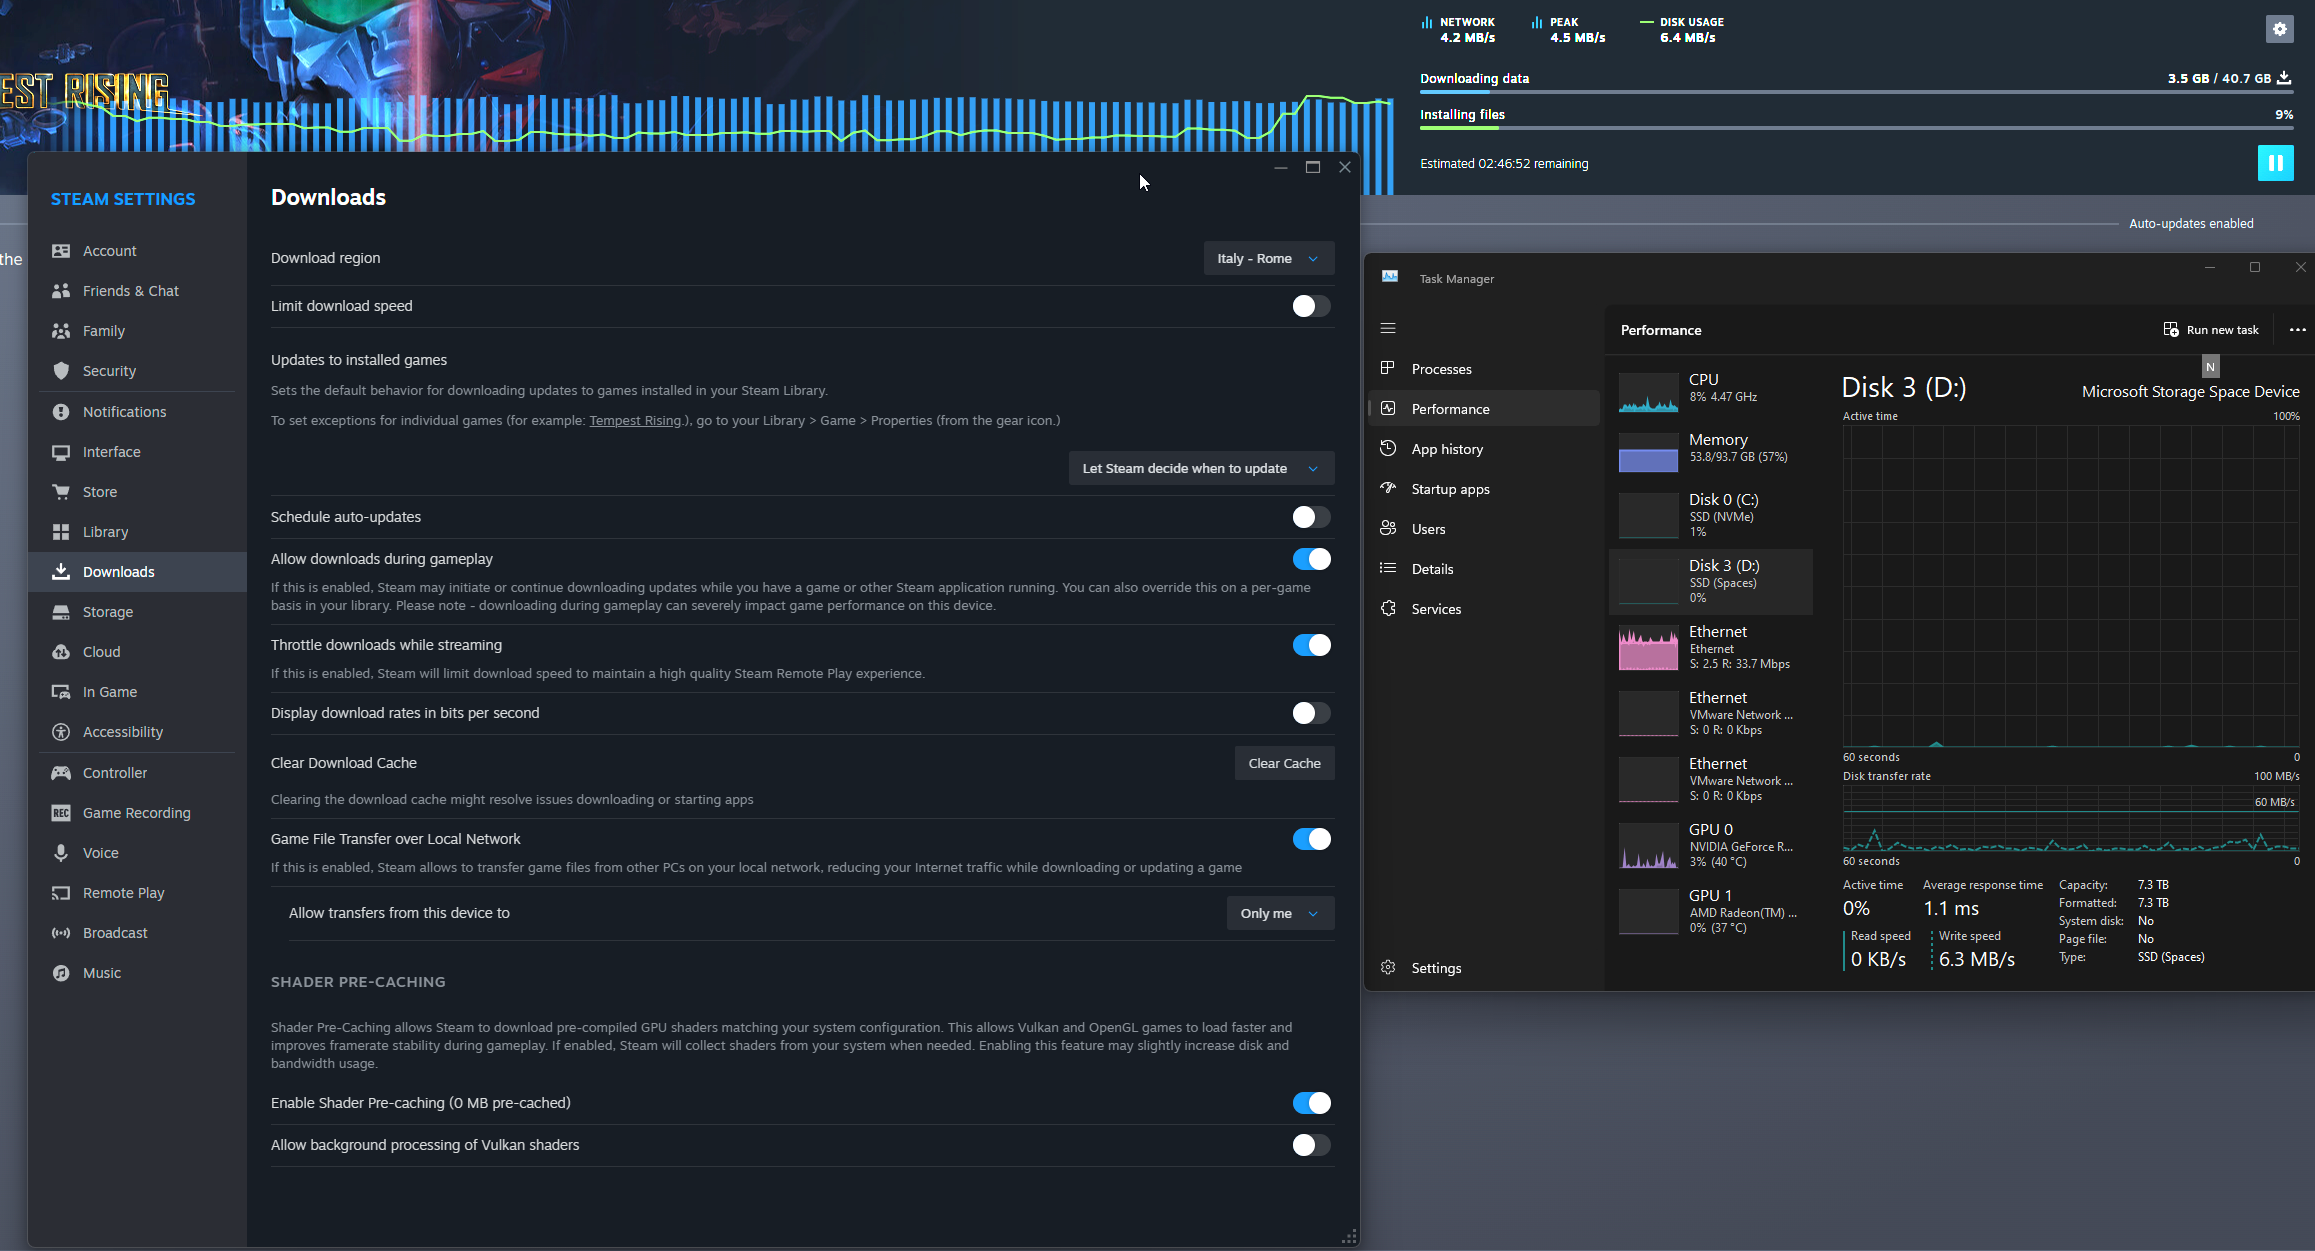Open the Only me transfers dropdown
This screenshot has height=1251, width=2315.
pyautogui.click(x=1279, y=913)
